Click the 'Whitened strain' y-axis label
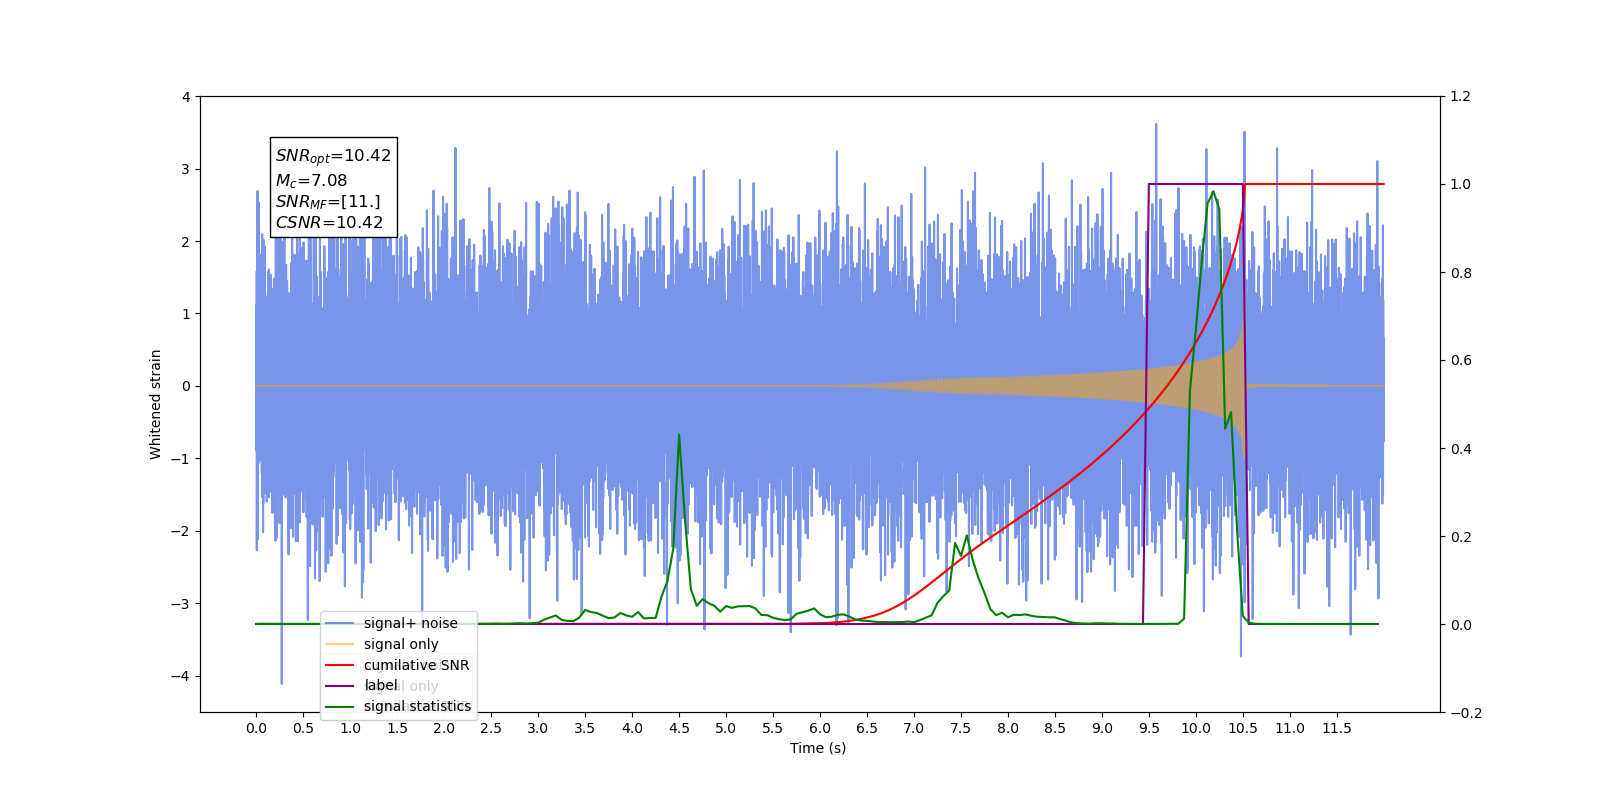This screenshot has height=800, width=1600. [x=155, y=404]
